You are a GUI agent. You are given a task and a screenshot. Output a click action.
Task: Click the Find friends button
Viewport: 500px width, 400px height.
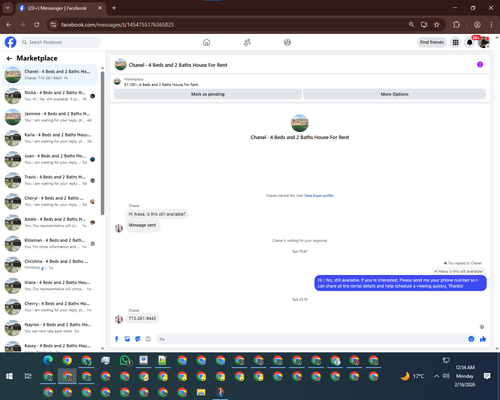[432, 42]
